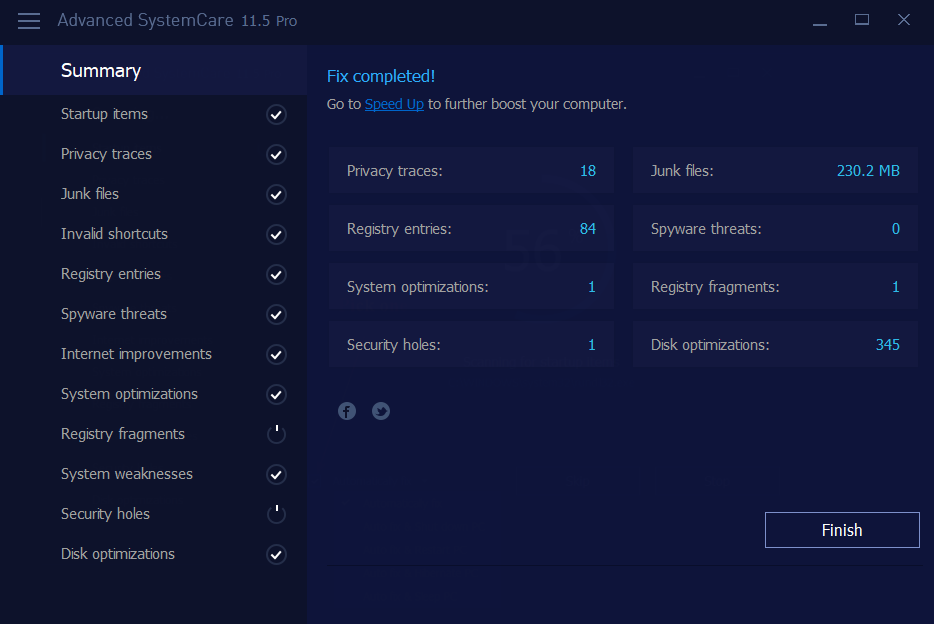934x624 pixels.
Task: Click the Privacy traces checkmark icon
Action: tap(276, 155)
